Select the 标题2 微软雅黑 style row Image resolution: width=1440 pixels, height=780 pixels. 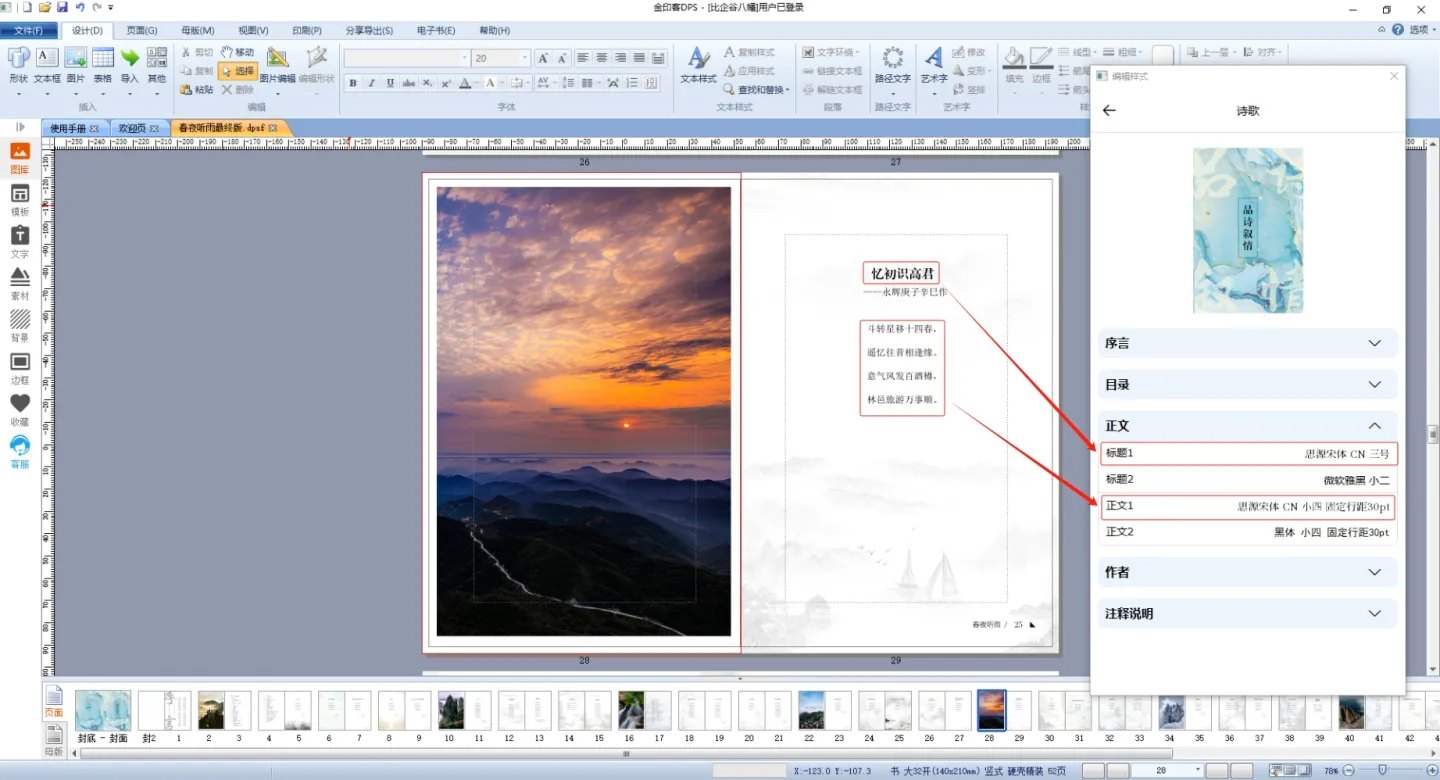1246,480
